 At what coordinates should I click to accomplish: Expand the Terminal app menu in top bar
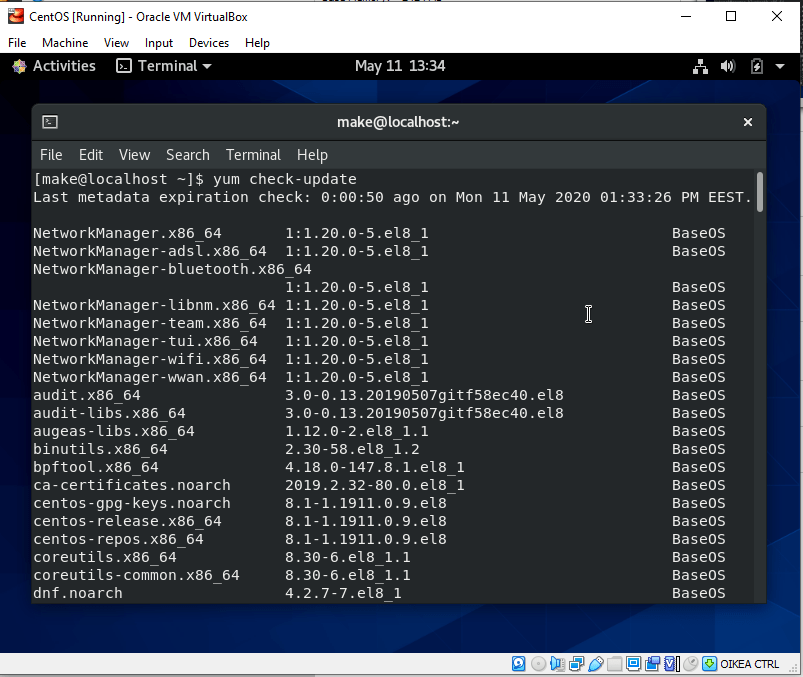(x=164, y=66)
